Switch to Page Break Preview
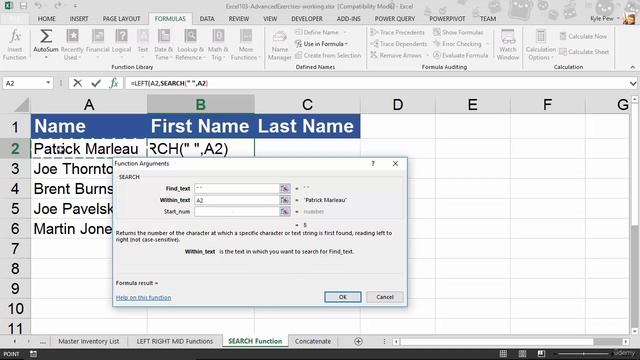 (541, 354)
